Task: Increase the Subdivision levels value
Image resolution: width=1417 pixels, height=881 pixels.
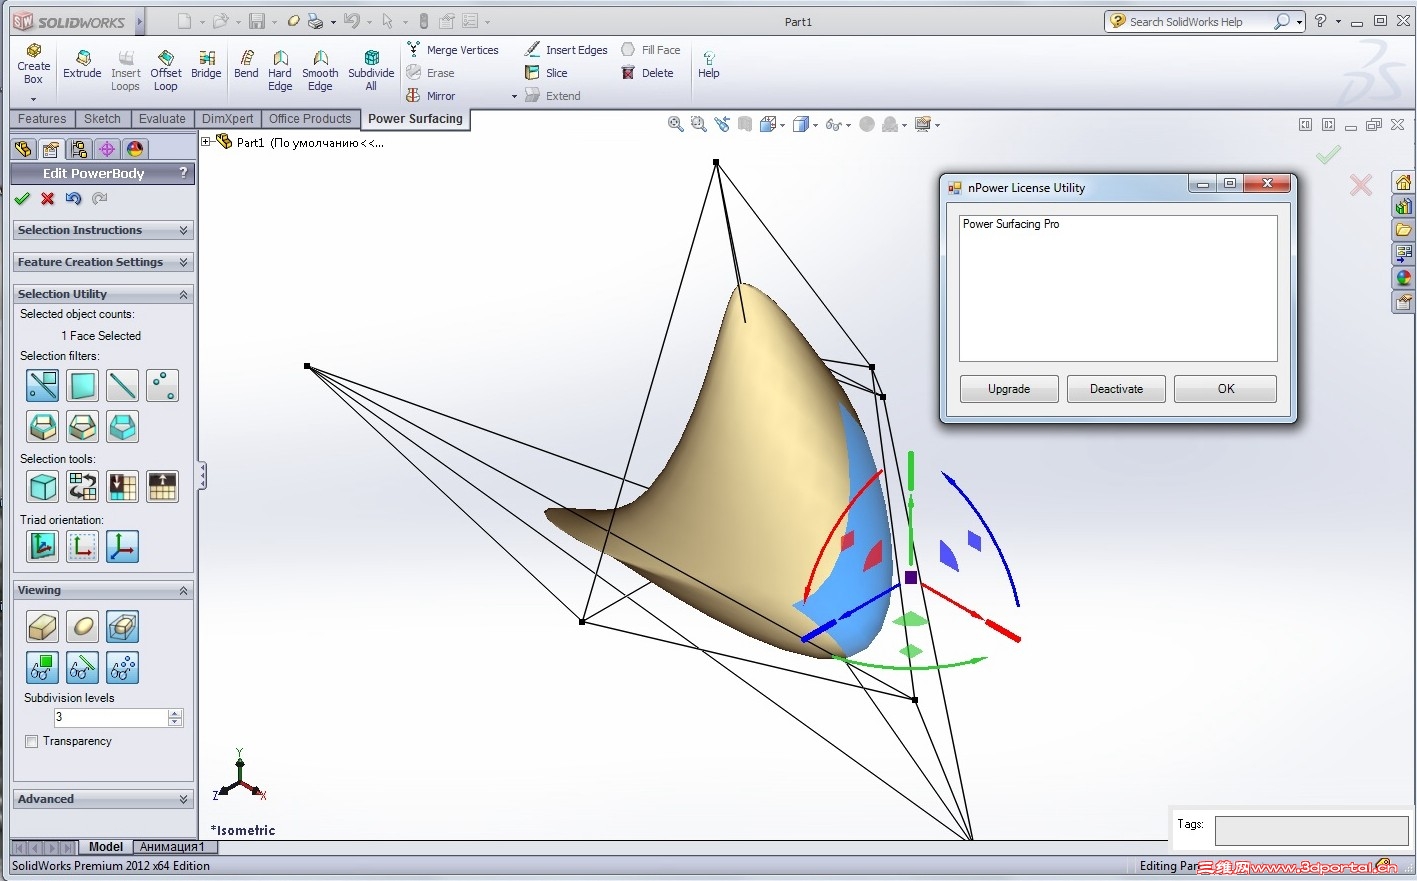Action: click(176, 713)
